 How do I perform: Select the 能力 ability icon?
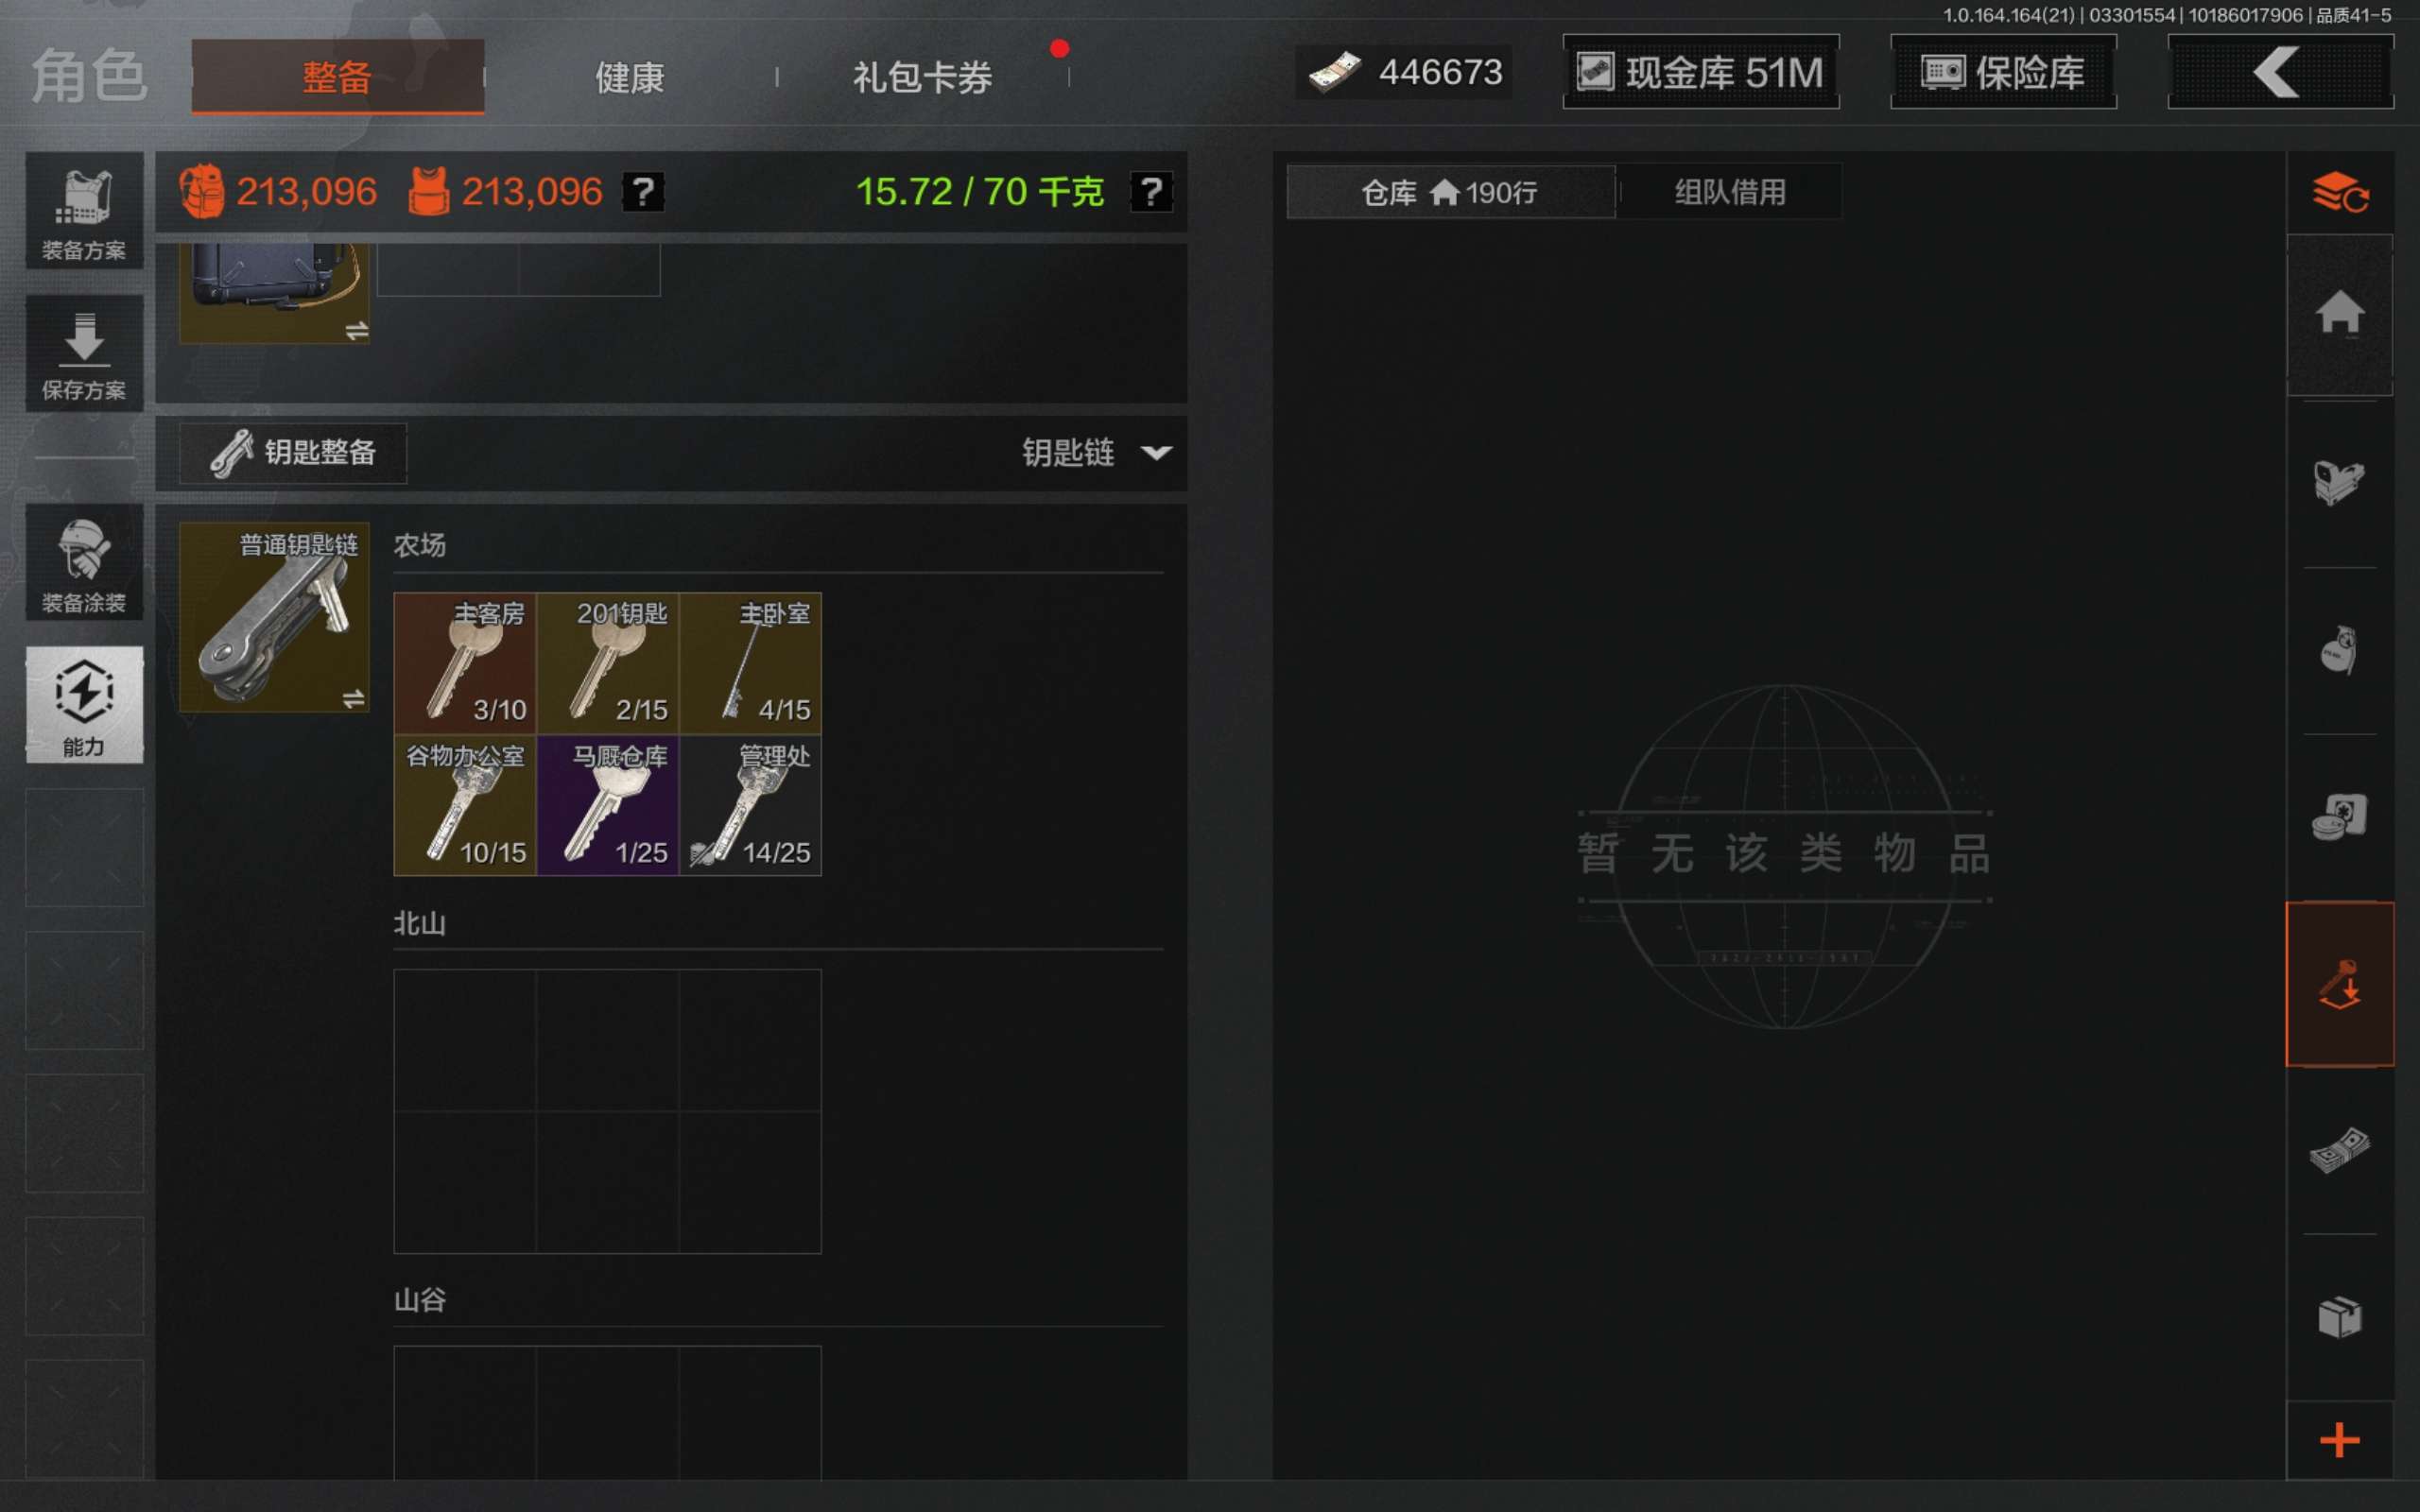coord(84,705)
